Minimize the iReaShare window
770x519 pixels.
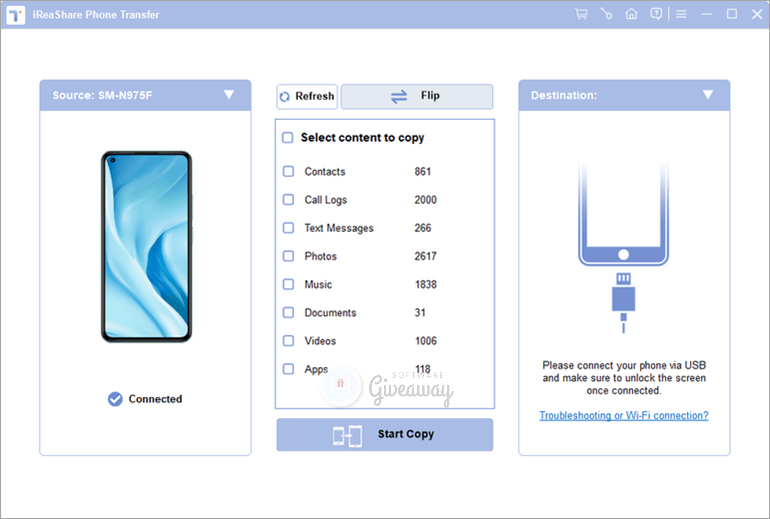point(707,14)
